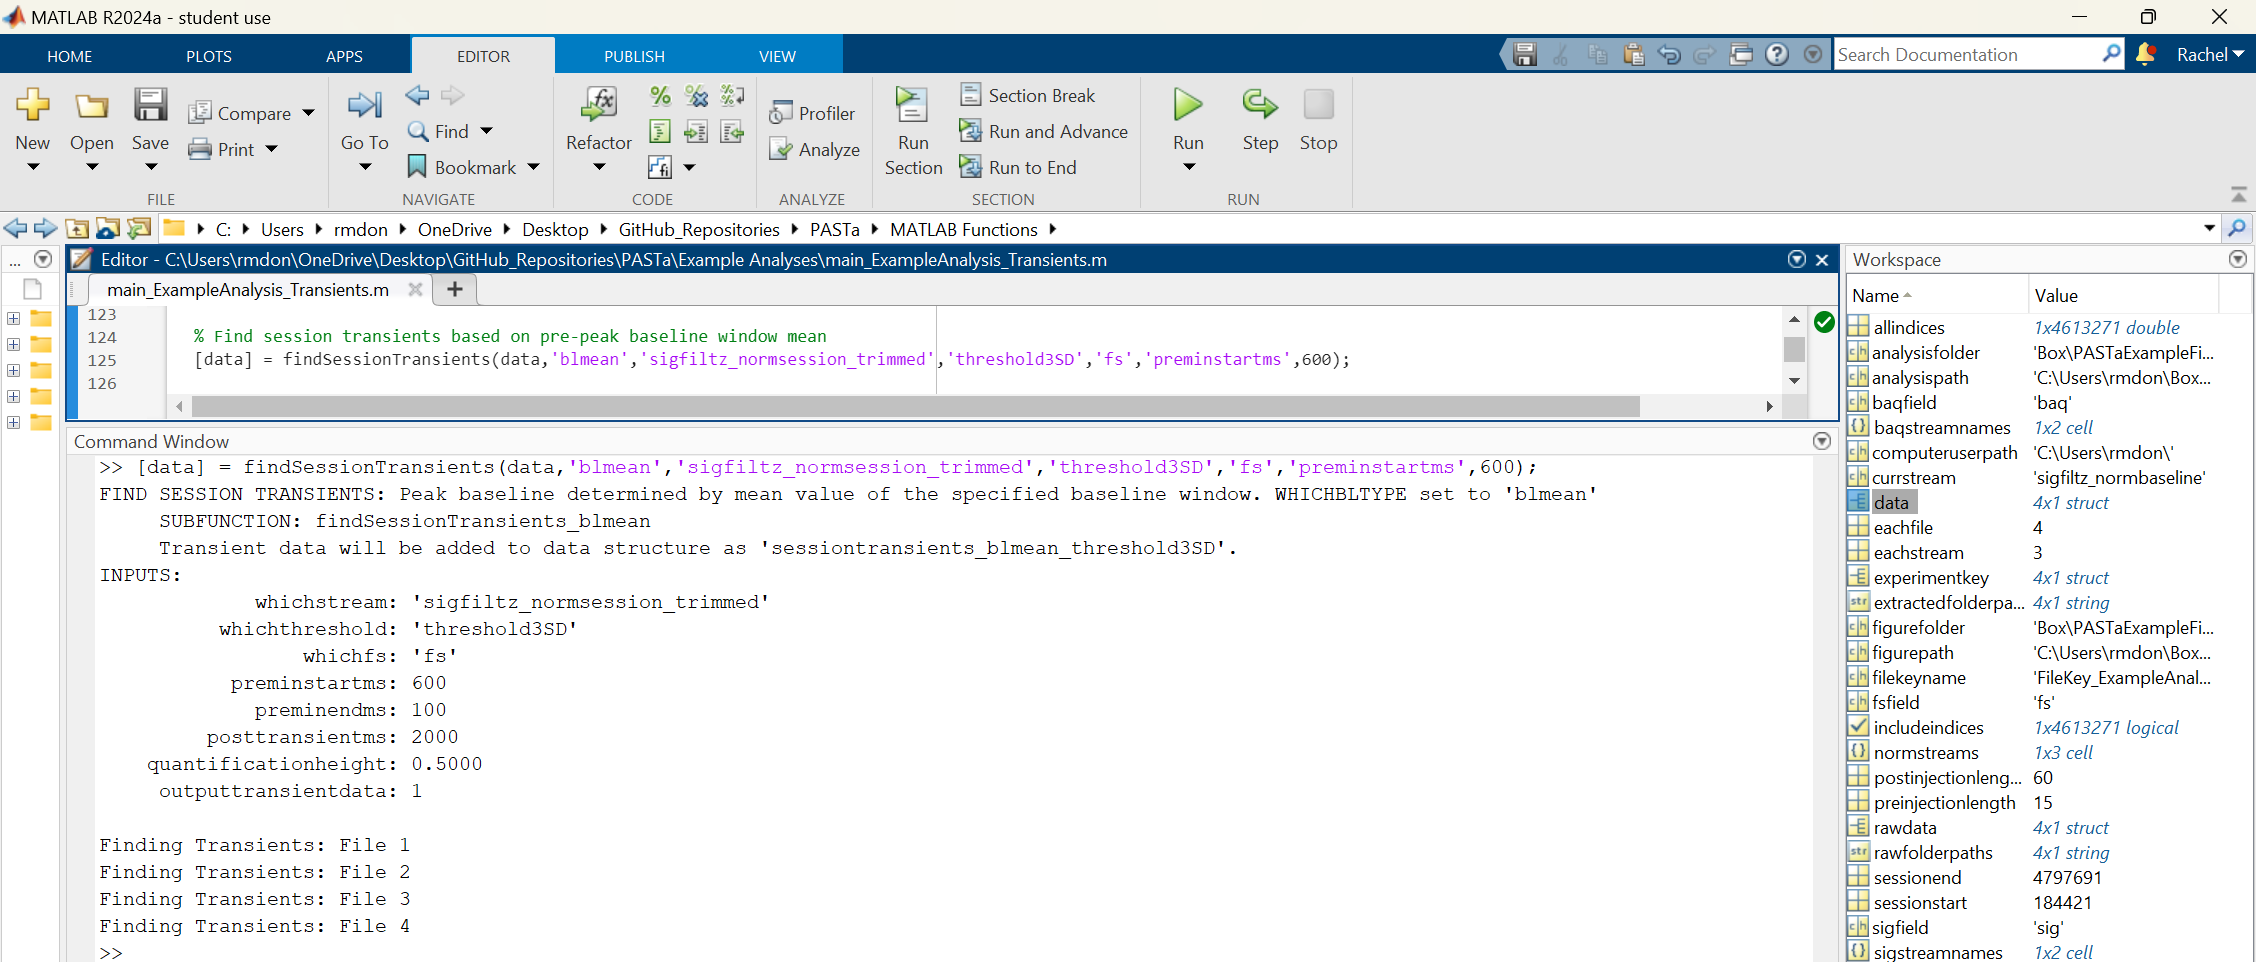The height and width of the screenshot is (962, 2256).
Task: Insert a Section Break
Action: point(1027,95)
